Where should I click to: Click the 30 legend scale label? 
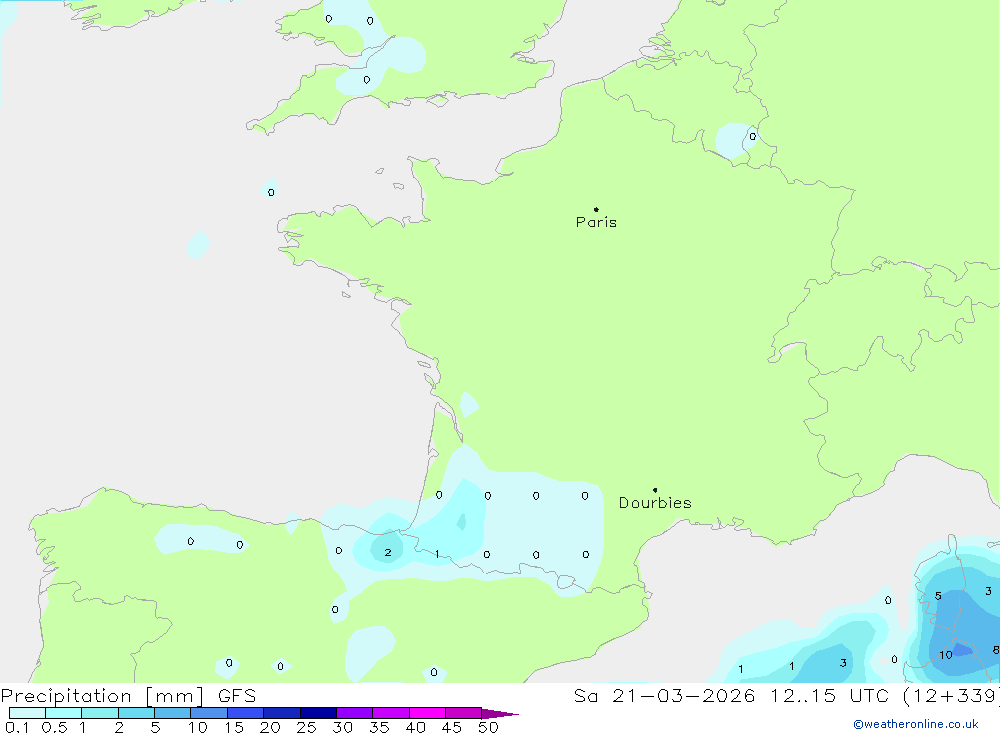tap(342, 727)
